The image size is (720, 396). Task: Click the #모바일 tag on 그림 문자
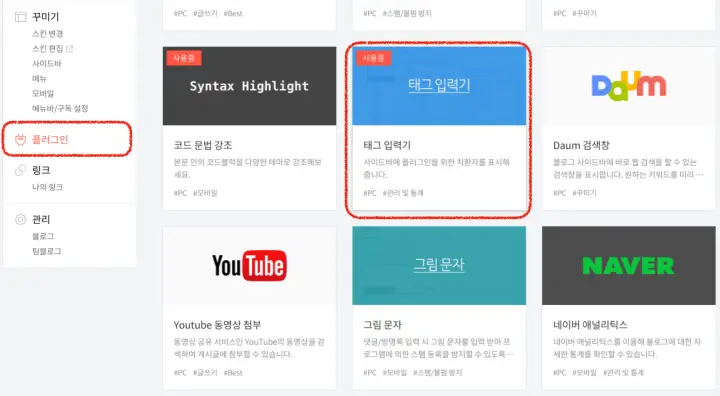pyautogui.click(x=395, y=373)
